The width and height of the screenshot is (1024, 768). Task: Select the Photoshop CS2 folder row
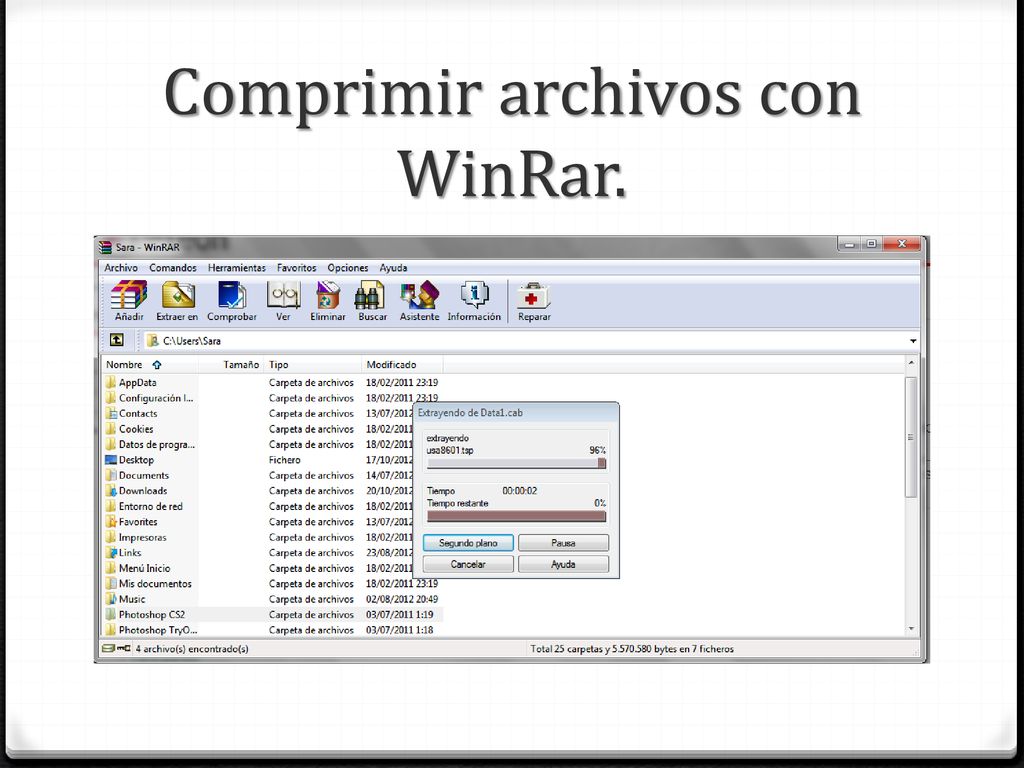click(x=273, y=615)
